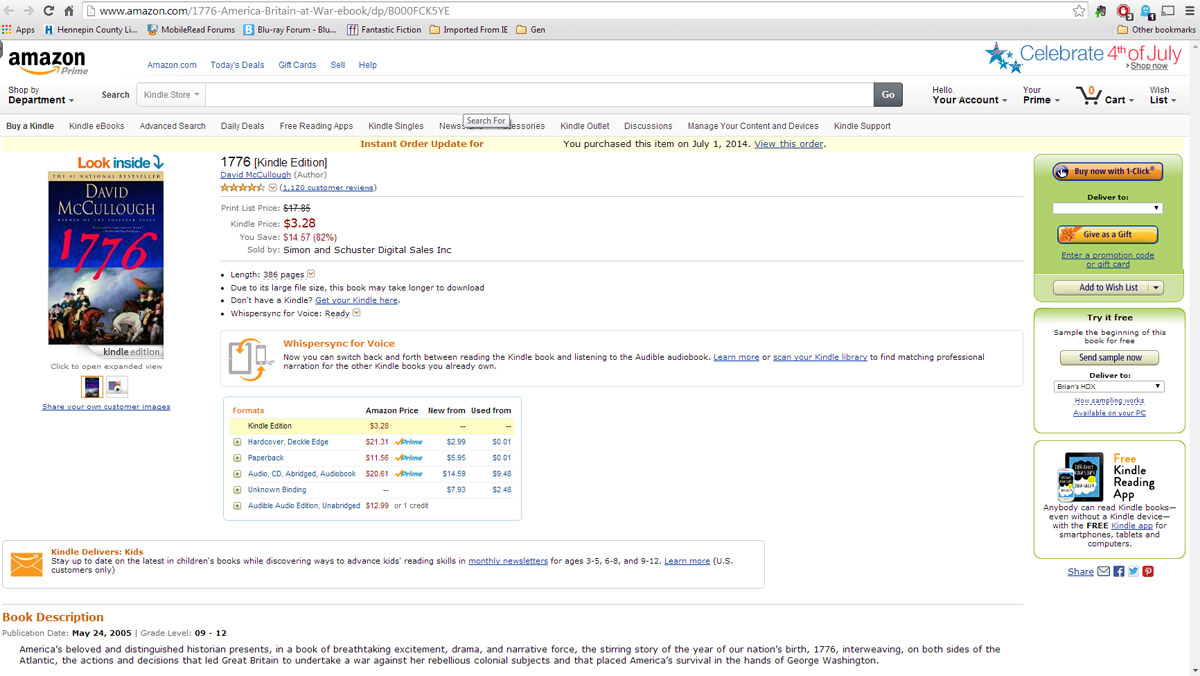1200x676 pixels.
Task: Open the Kindle Support tab
Action: pyautogui.click(x=862, y=126)
